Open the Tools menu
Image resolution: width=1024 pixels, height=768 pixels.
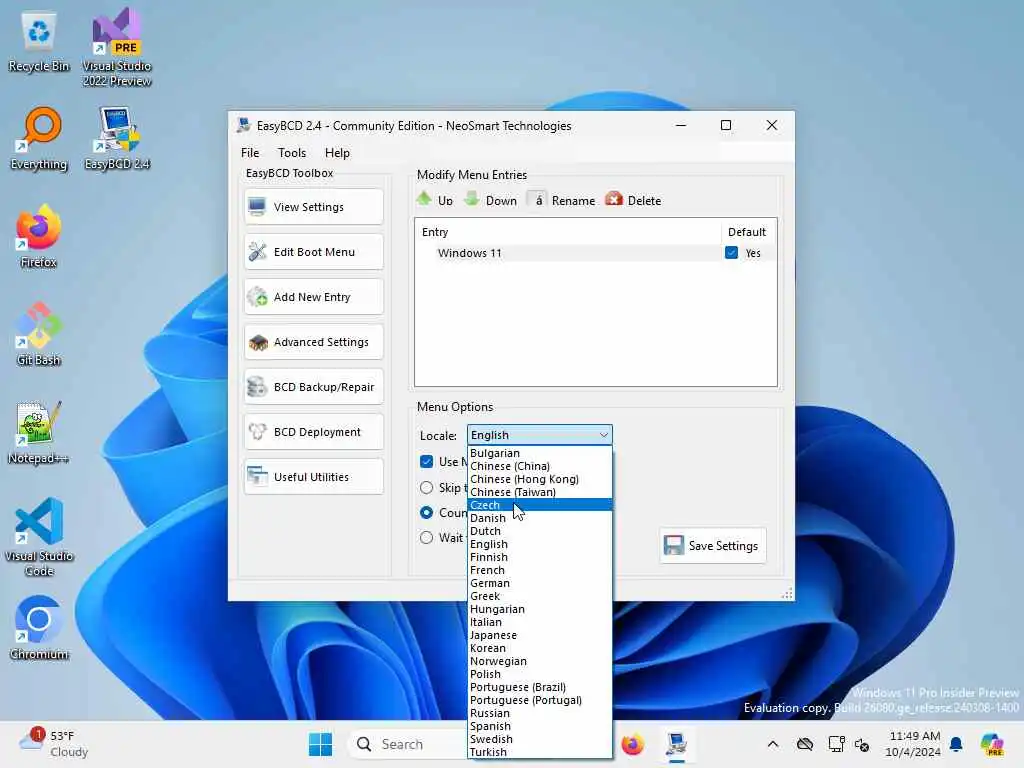[292, 153]
